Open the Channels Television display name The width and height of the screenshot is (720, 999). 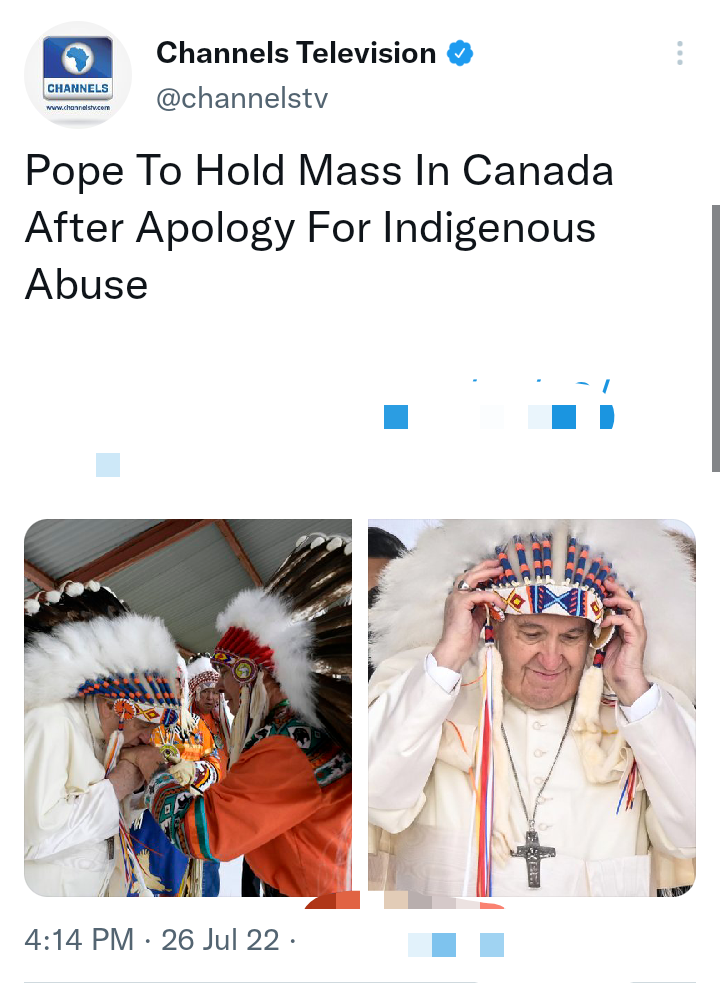[x=296, y=53]
